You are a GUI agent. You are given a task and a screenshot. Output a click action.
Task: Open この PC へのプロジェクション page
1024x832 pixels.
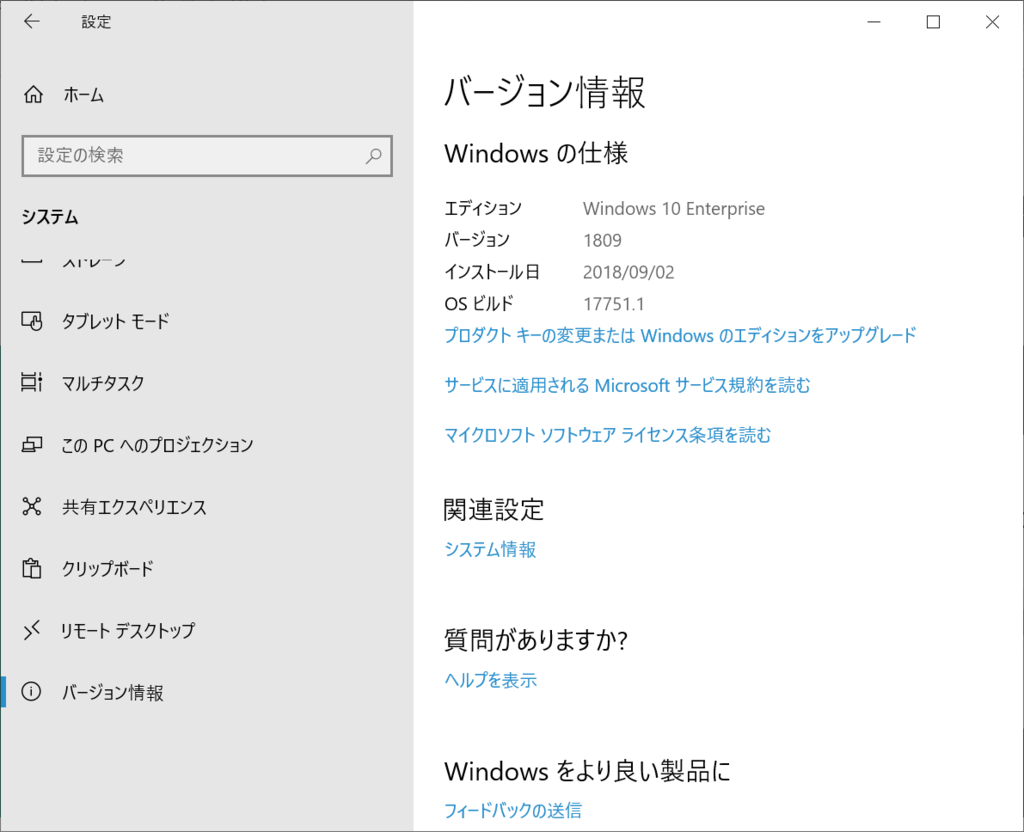pyautogui.click(x=206, y=445)
